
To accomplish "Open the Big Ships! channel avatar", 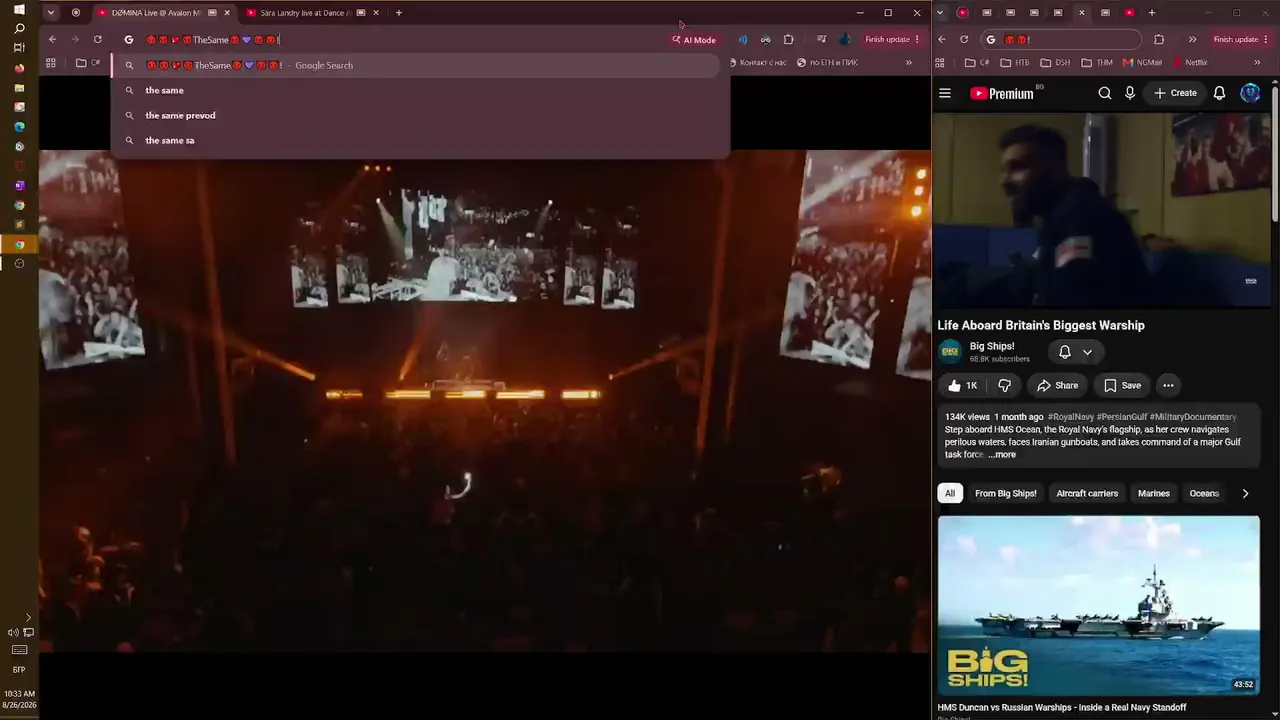I will coord(950,352).
